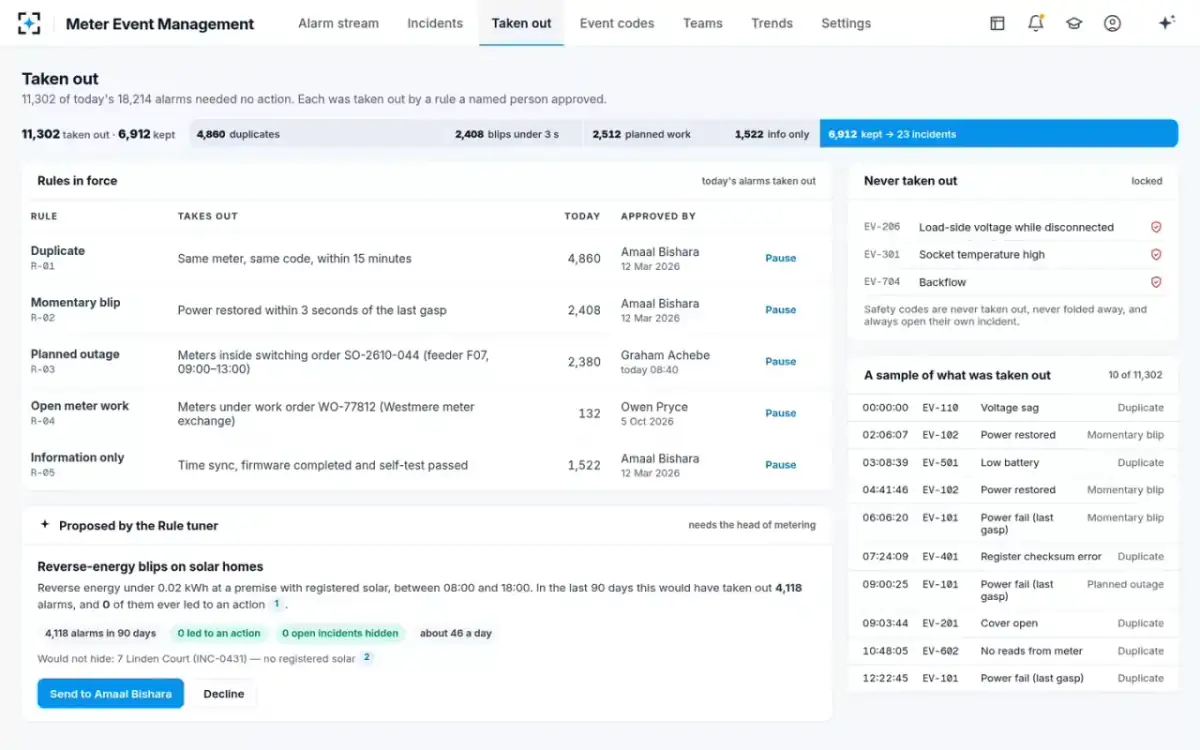This screenshot has width=1200, height=750.
Task: Click the Meter Event Management app logo
Action: tap(29, 23)
